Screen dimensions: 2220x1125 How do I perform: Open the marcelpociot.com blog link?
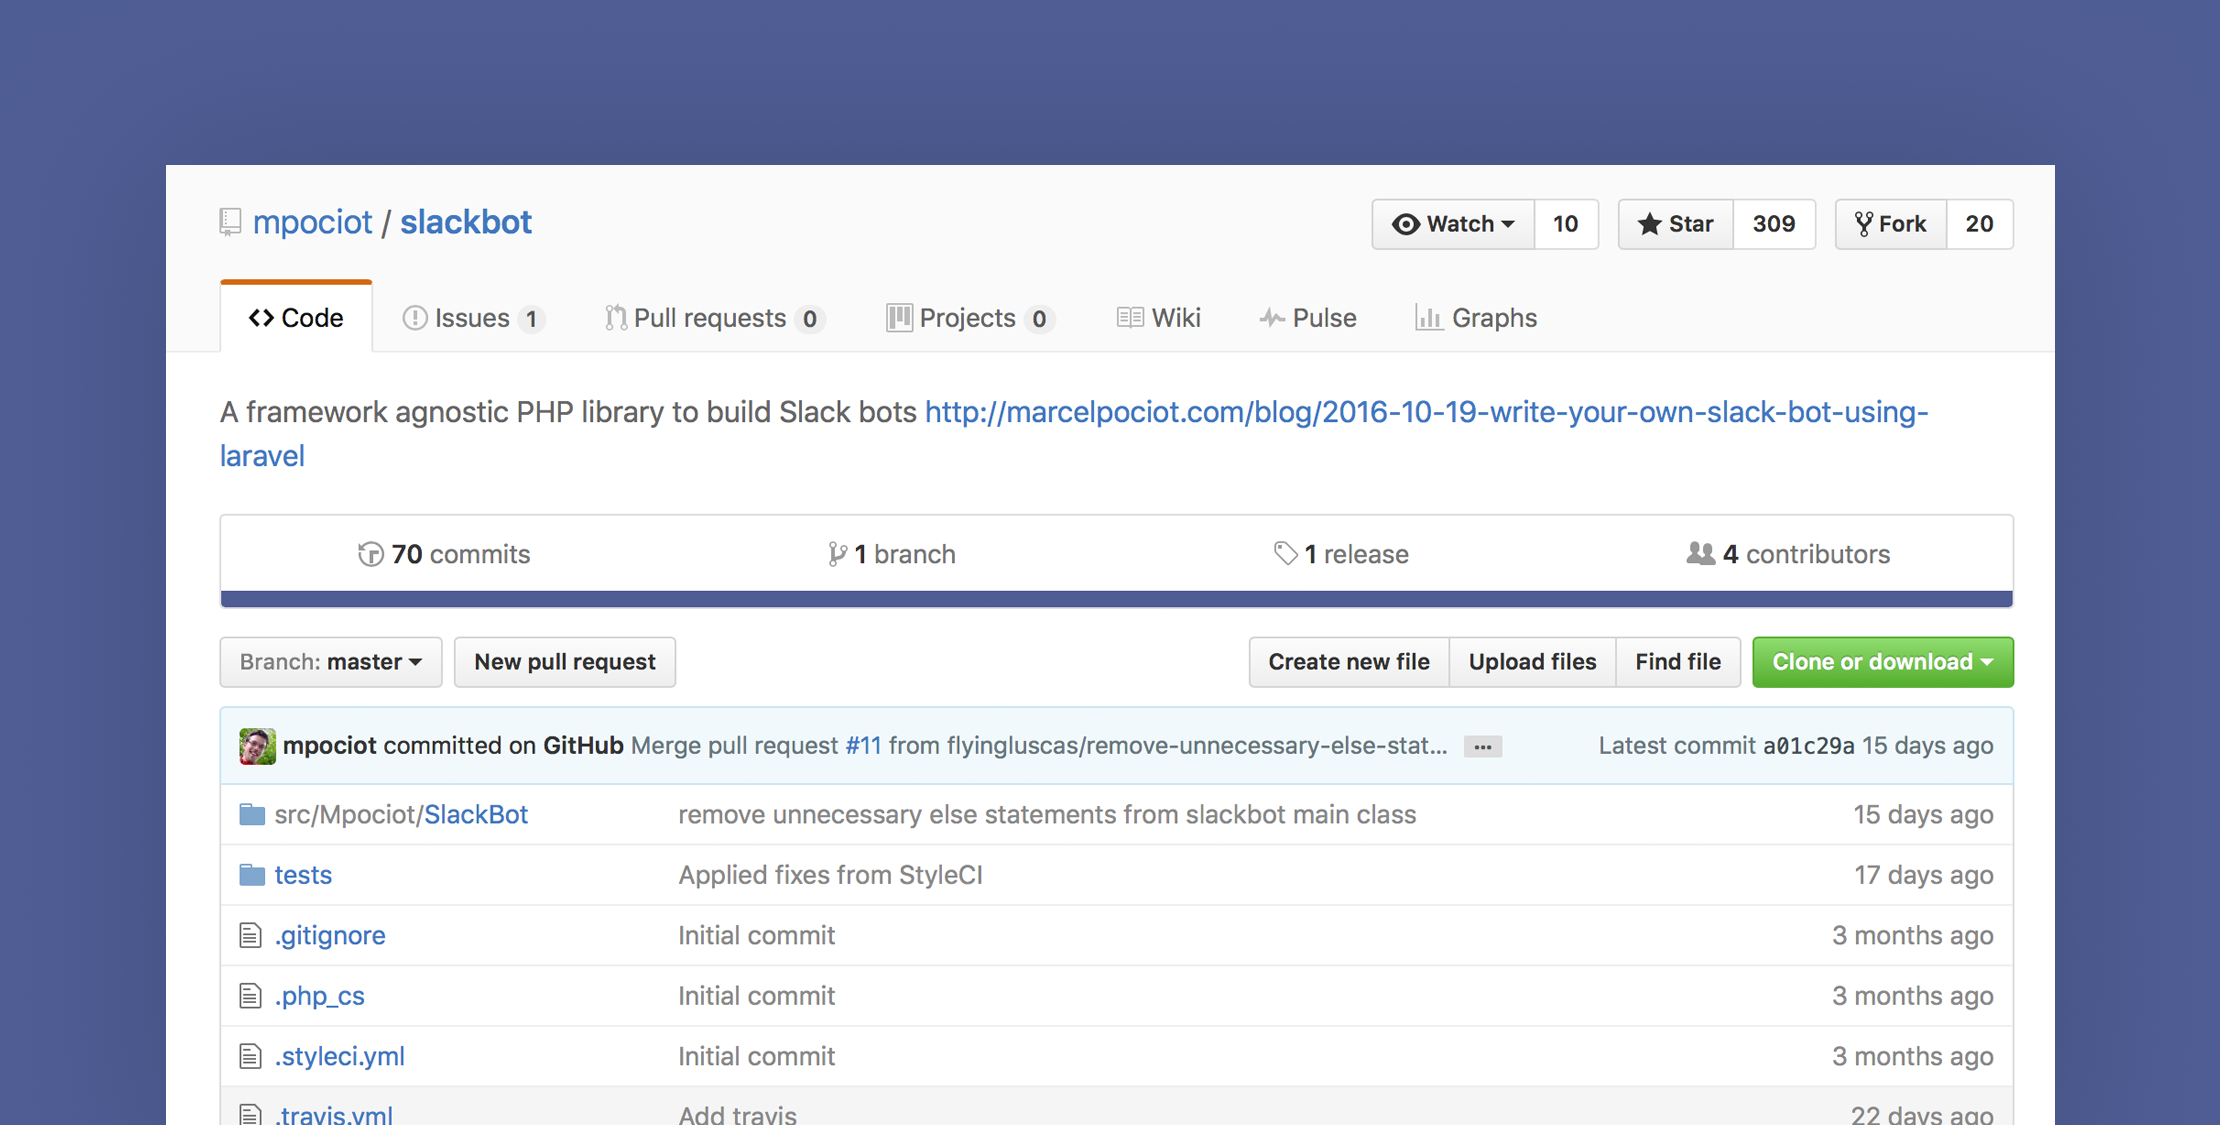click(1074, 433)
